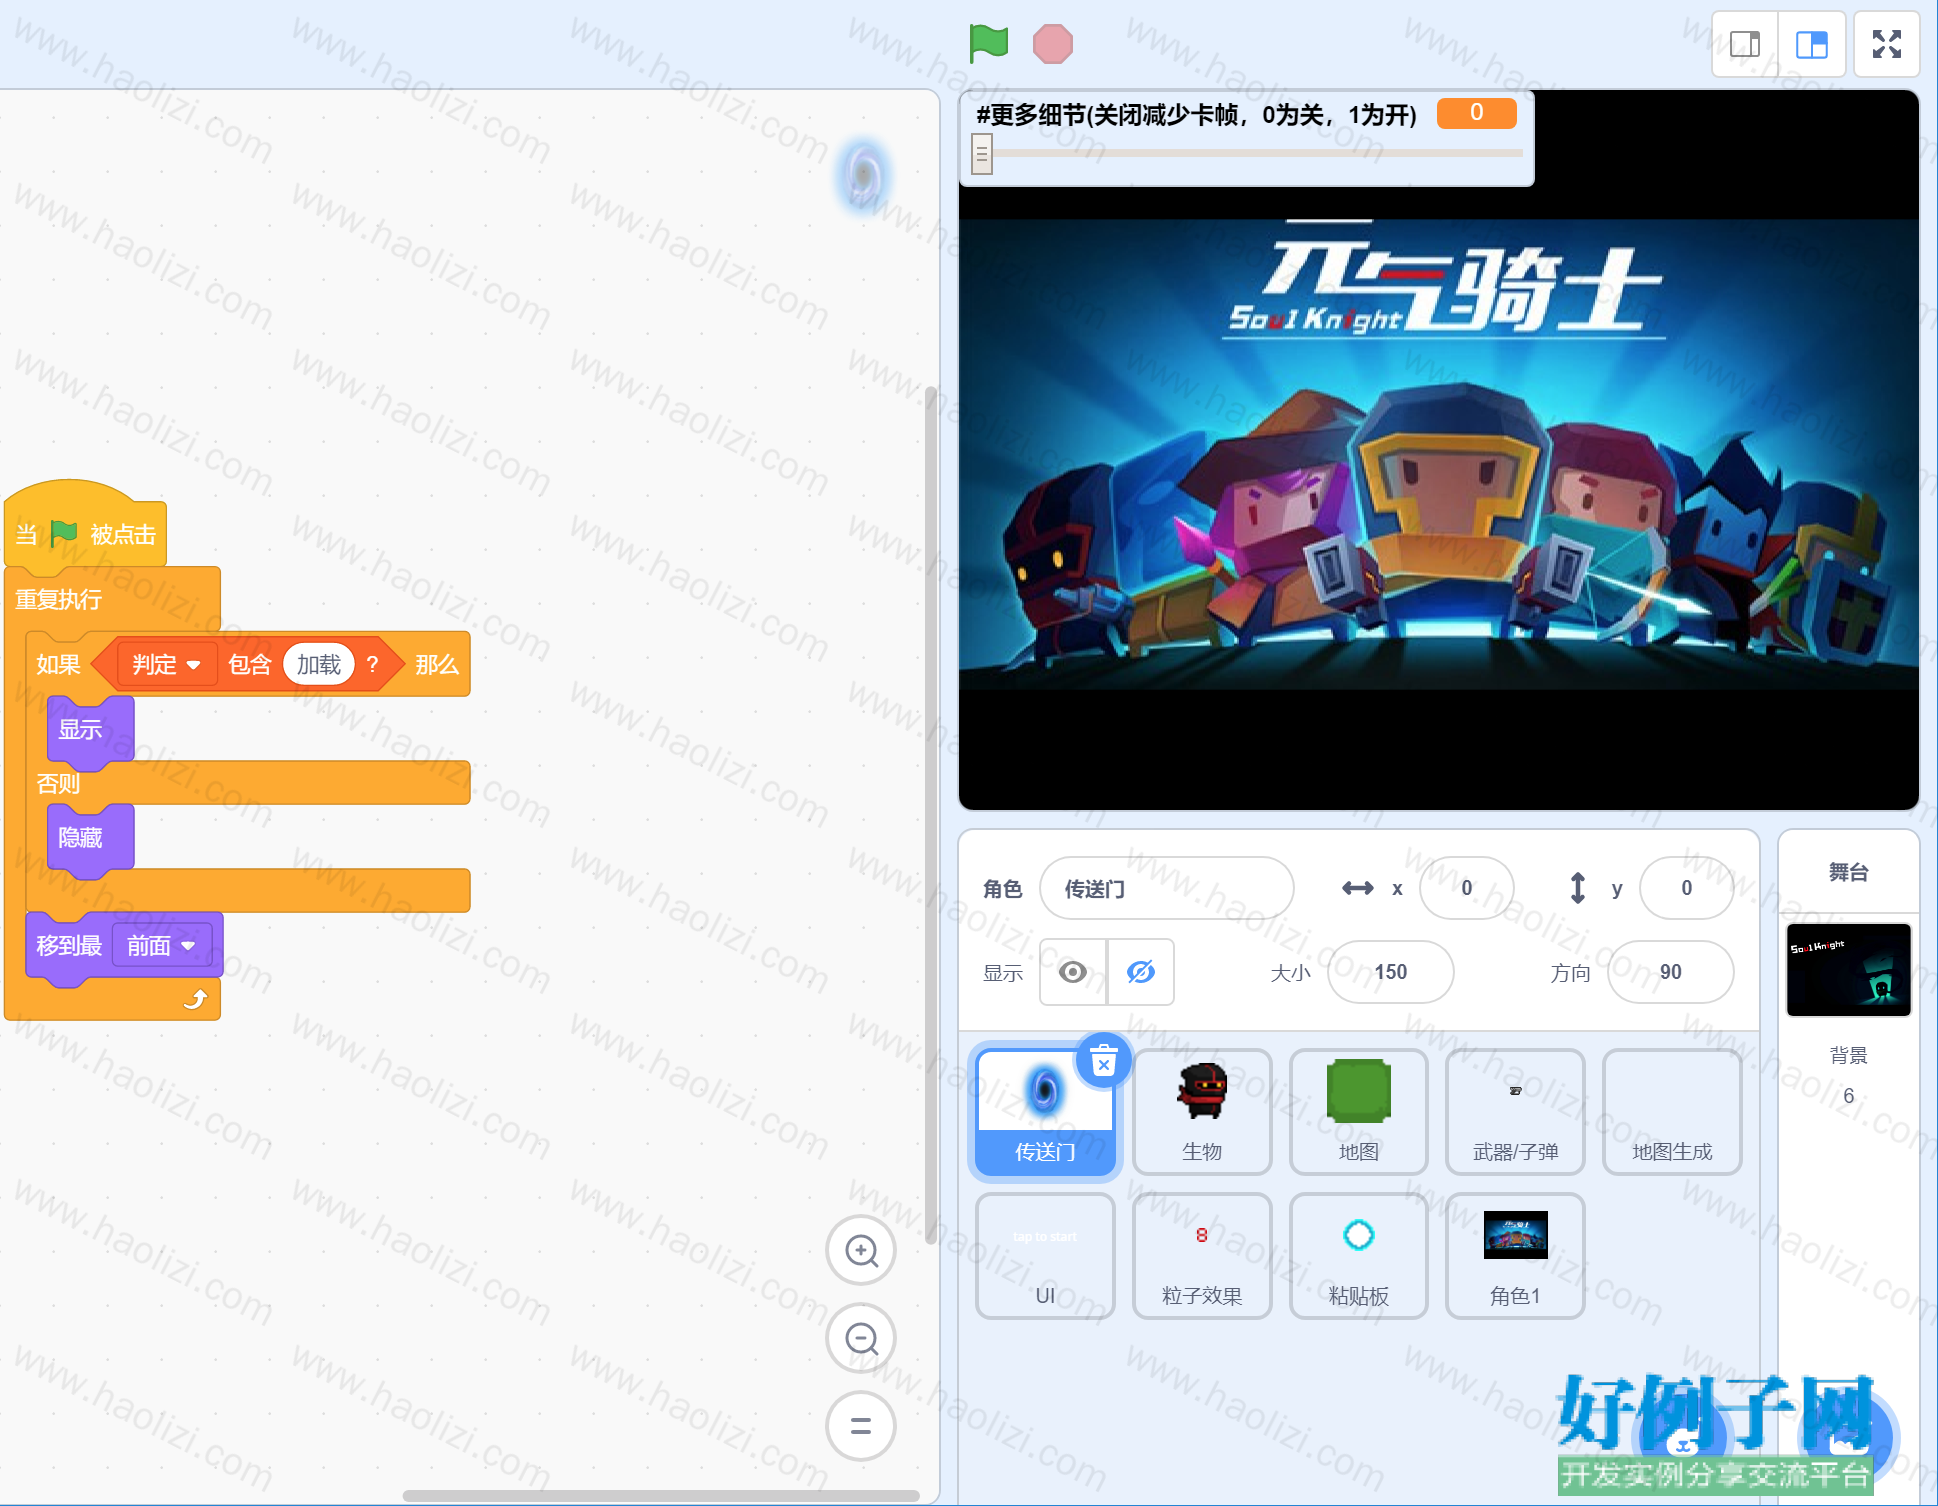Select the stage backdrop thumbnail
Viewport: 1938px width, 1506px height.
point(1849,970)
